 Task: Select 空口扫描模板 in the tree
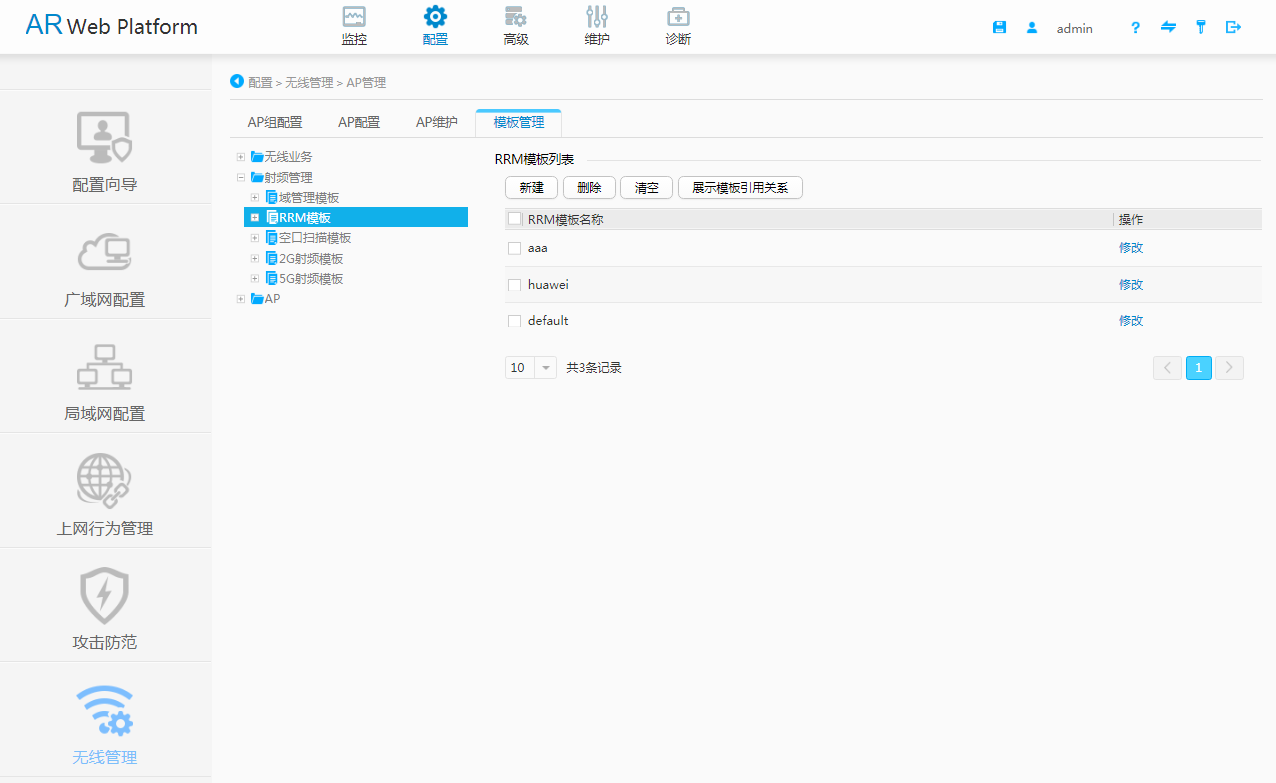point(315,238)
